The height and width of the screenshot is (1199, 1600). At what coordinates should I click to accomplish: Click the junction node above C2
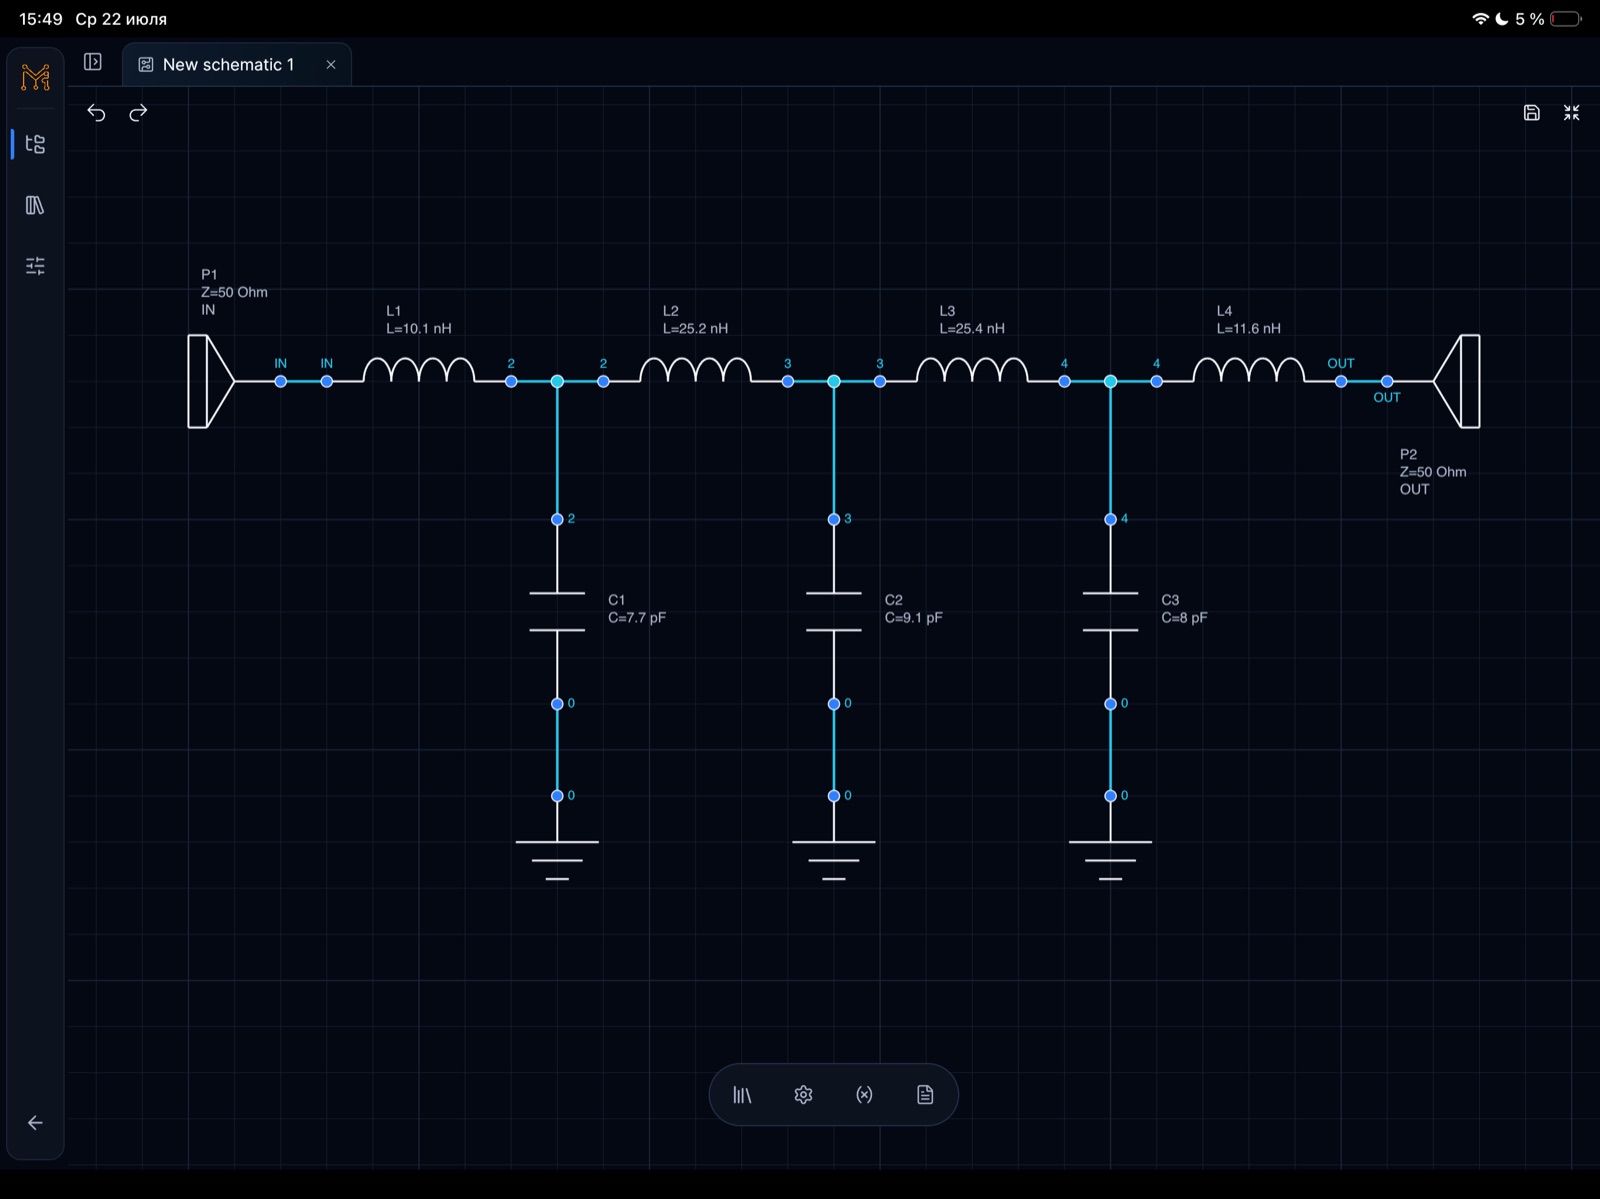point(834,381)
